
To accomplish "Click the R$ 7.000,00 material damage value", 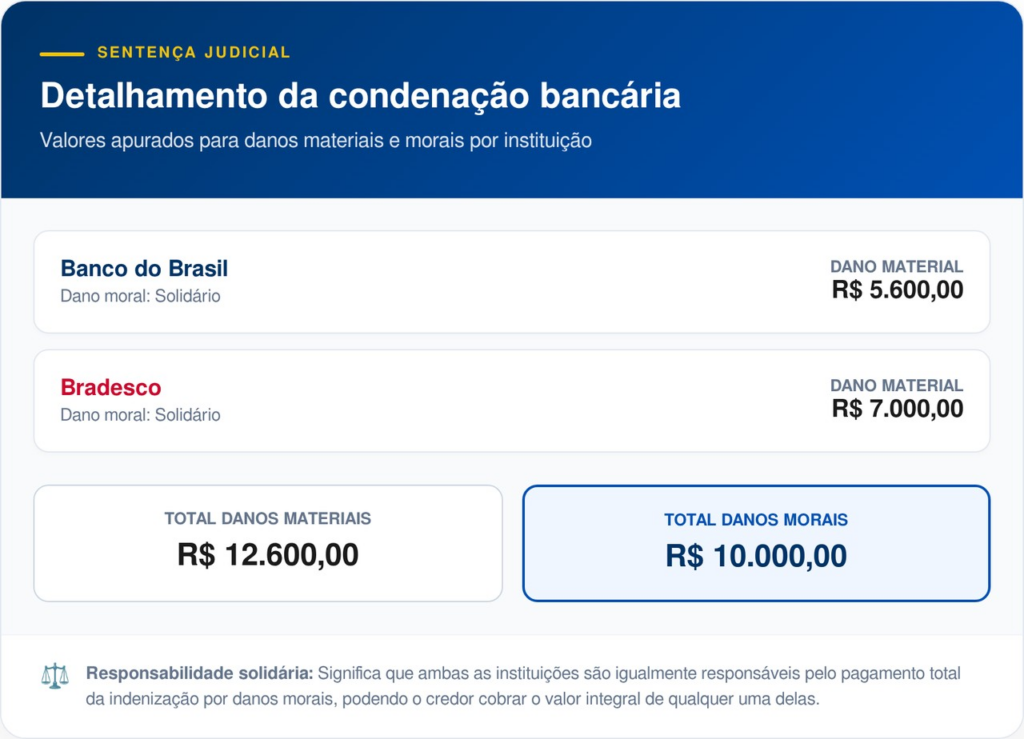I will click(x=897, y=408).
